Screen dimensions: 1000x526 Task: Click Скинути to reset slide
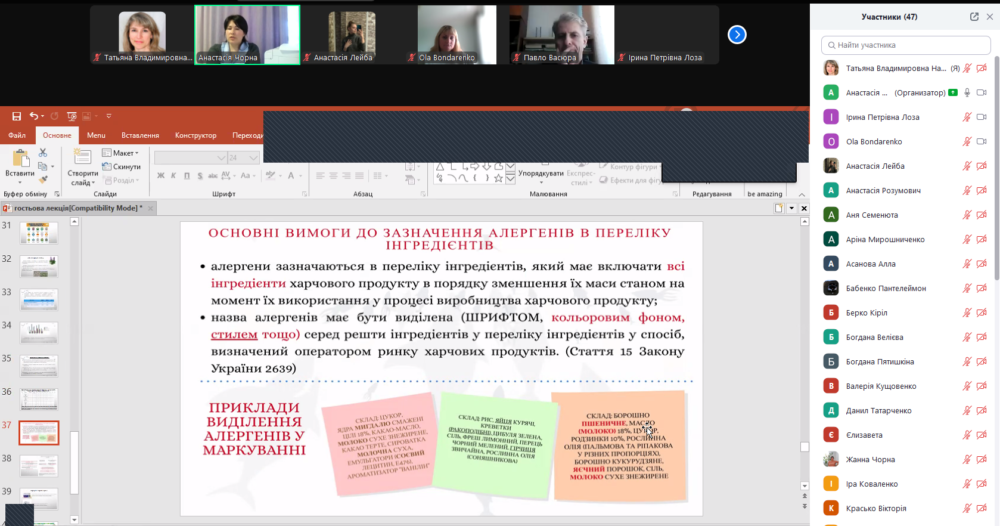point(121,166)
